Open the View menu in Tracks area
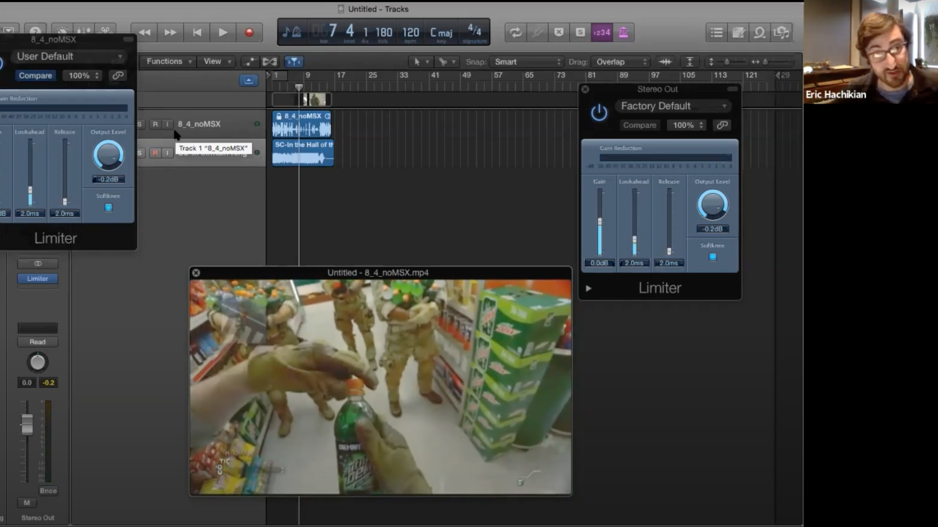The height and width of the screenshot is (527, 938). click(x=215, y=62)
